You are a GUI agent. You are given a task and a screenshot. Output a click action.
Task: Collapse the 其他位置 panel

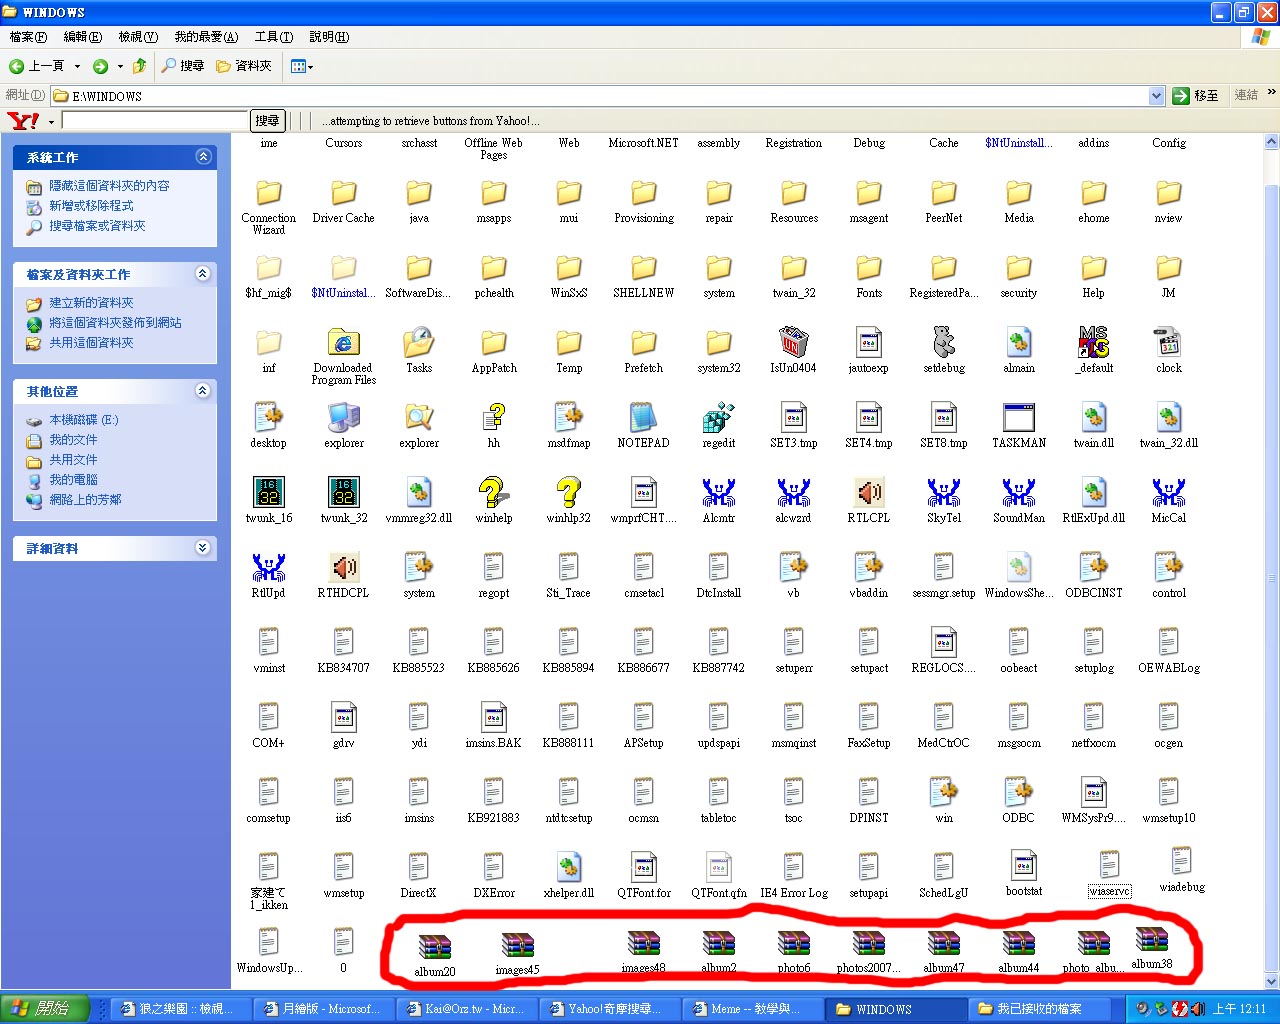coord(203,391)
